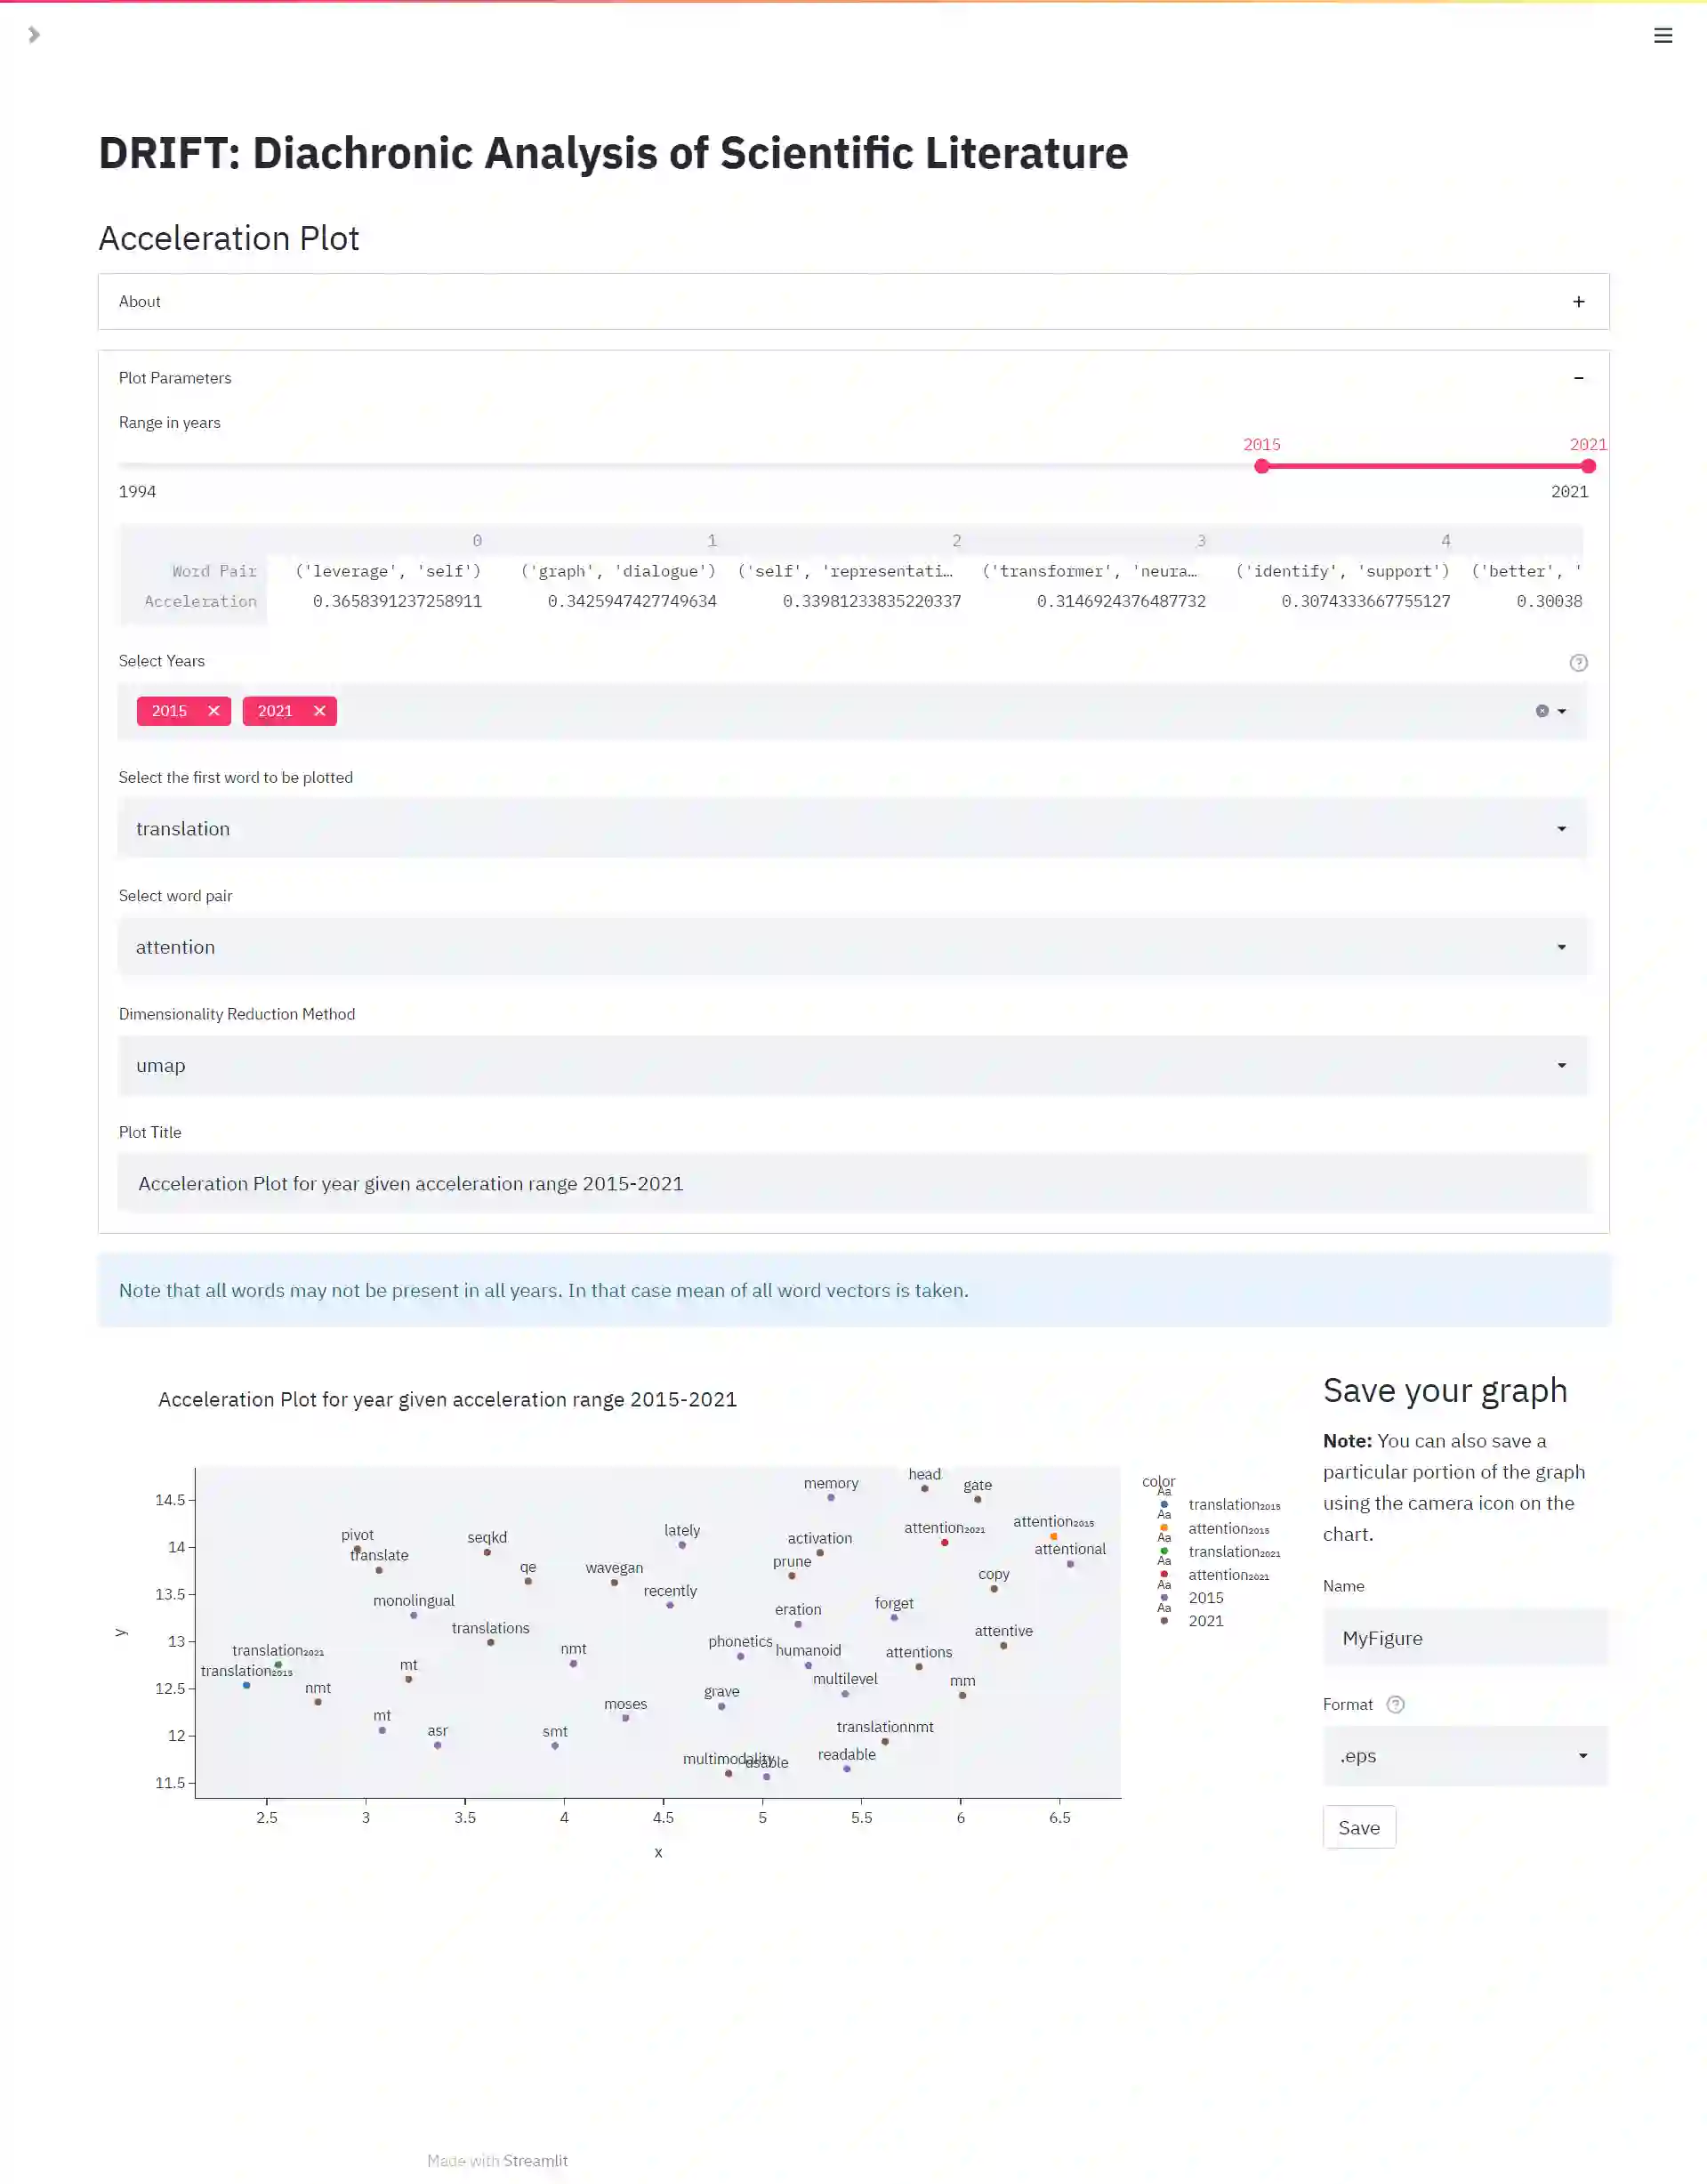Open the word pair dropdown showing attention

[851, 947]
